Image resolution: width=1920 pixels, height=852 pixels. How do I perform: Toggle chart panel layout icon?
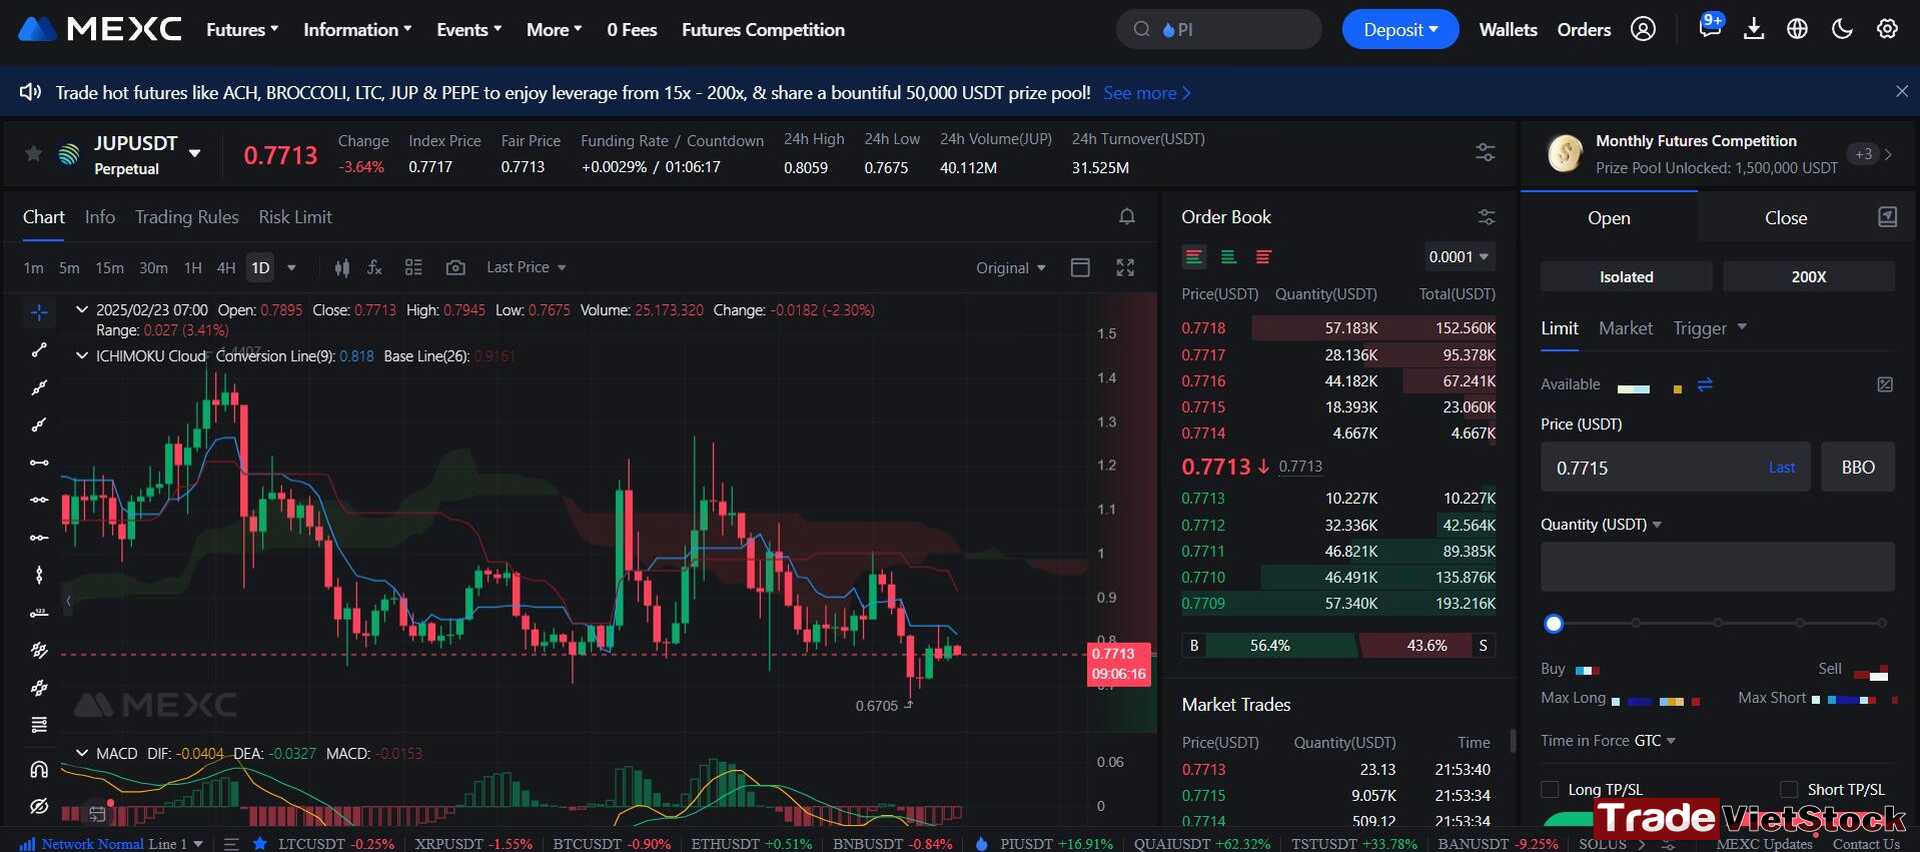click(x=1080, y=267)
